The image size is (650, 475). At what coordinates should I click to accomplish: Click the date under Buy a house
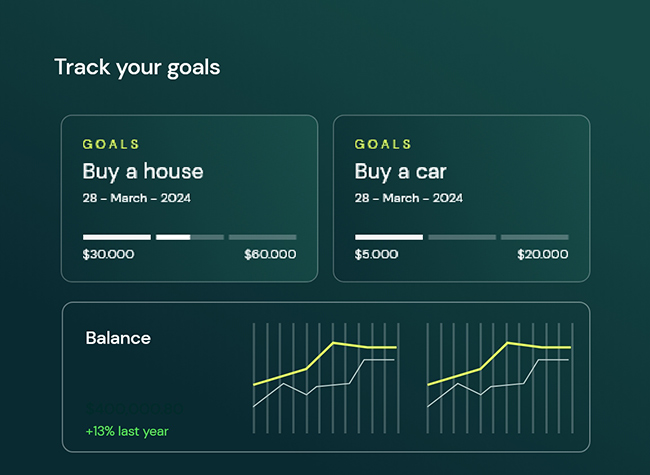click(x=136, y=198)
